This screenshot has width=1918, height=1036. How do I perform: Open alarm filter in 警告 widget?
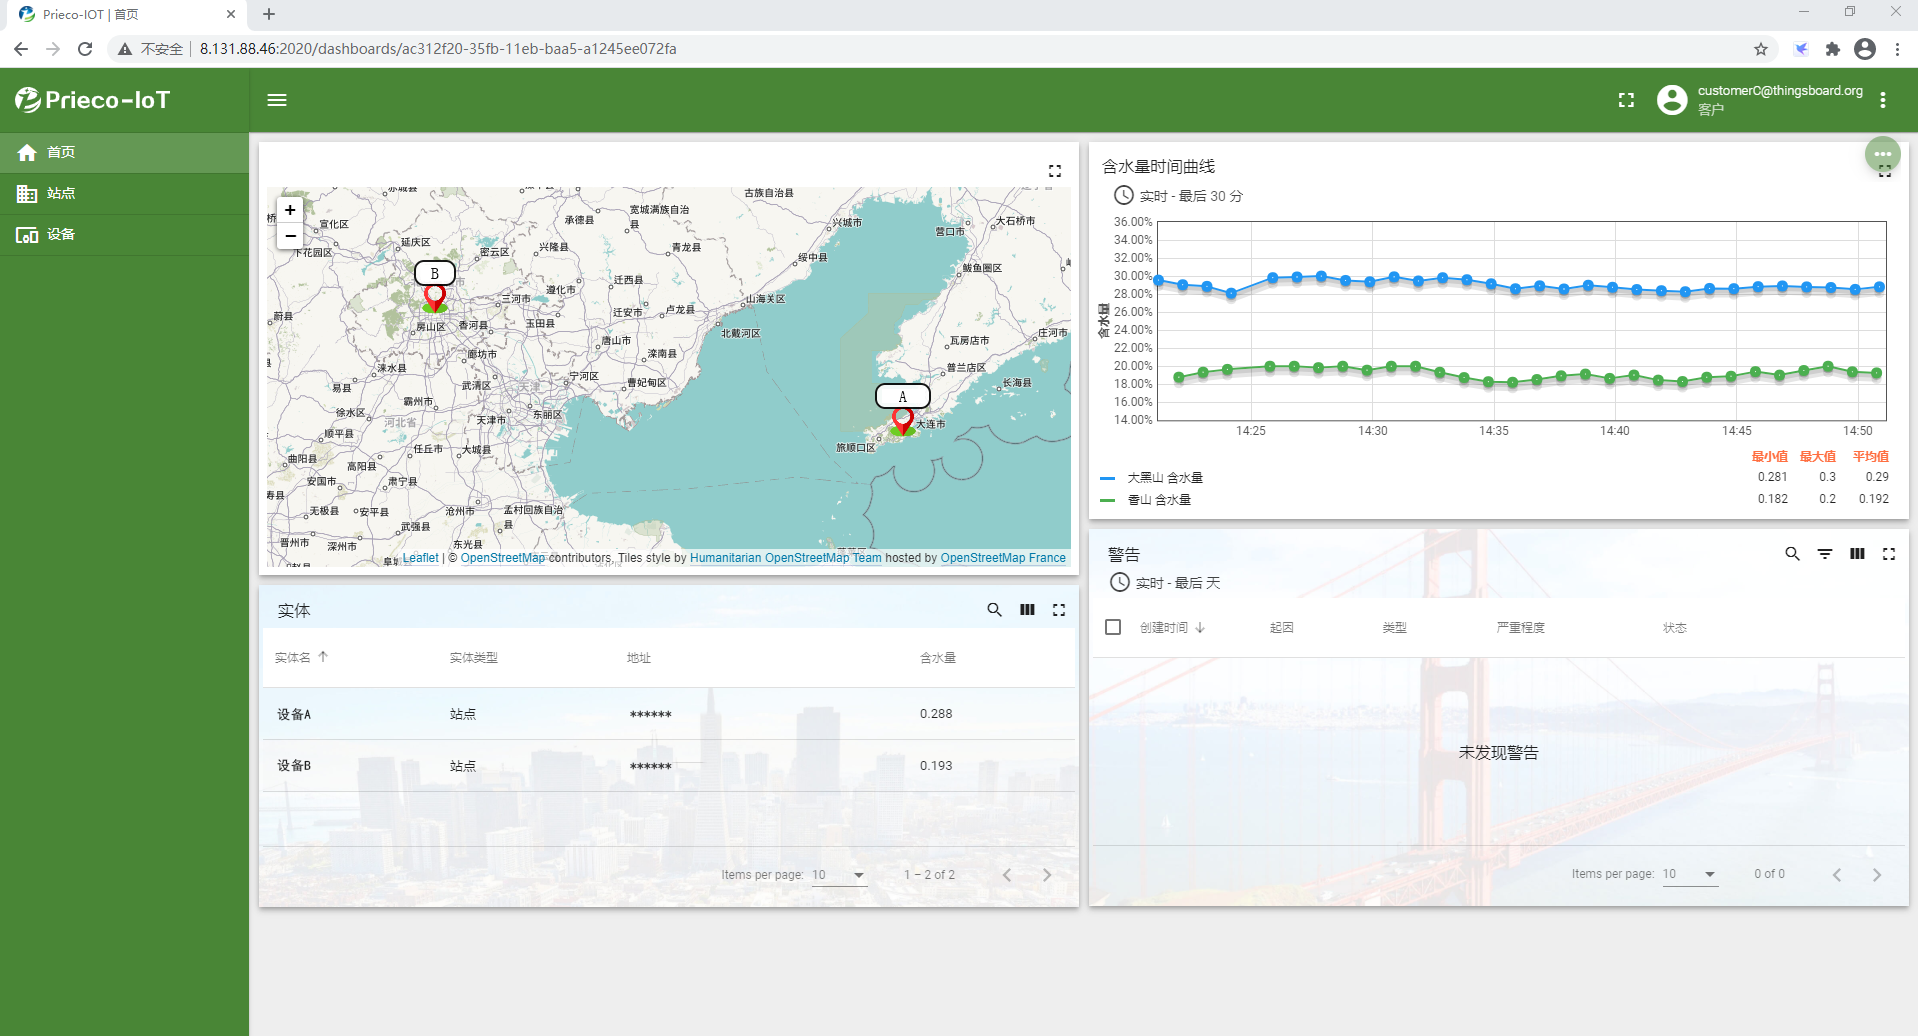(x=1825, y=554)
